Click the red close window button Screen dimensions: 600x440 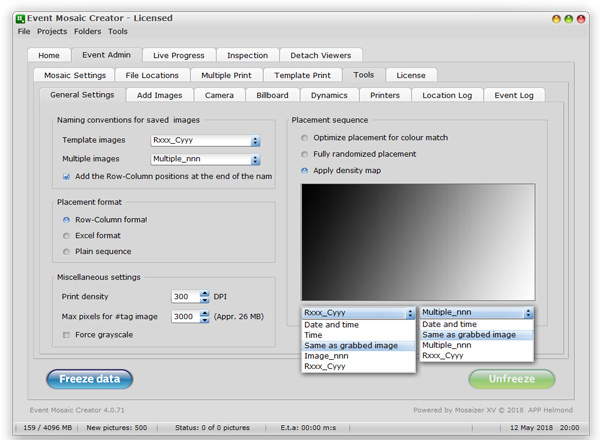pyautogui.click(x=581, y=19)
